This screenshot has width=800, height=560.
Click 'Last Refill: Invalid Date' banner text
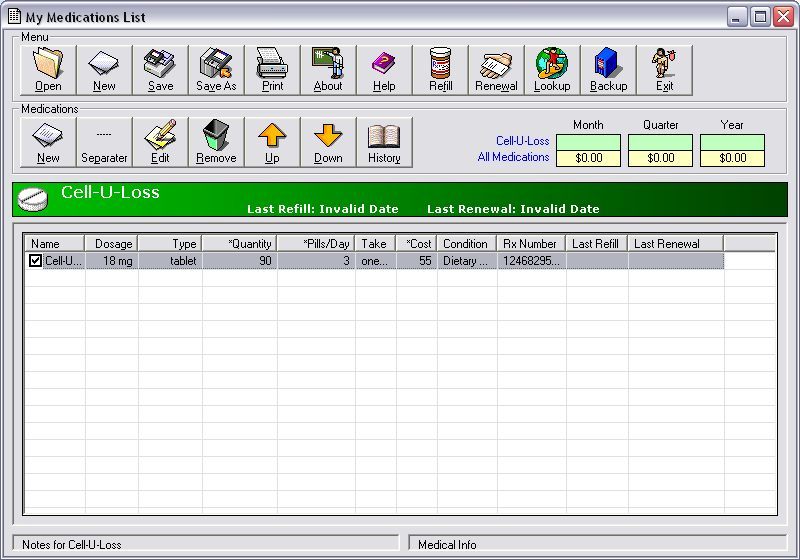click(x=322, y=209)
